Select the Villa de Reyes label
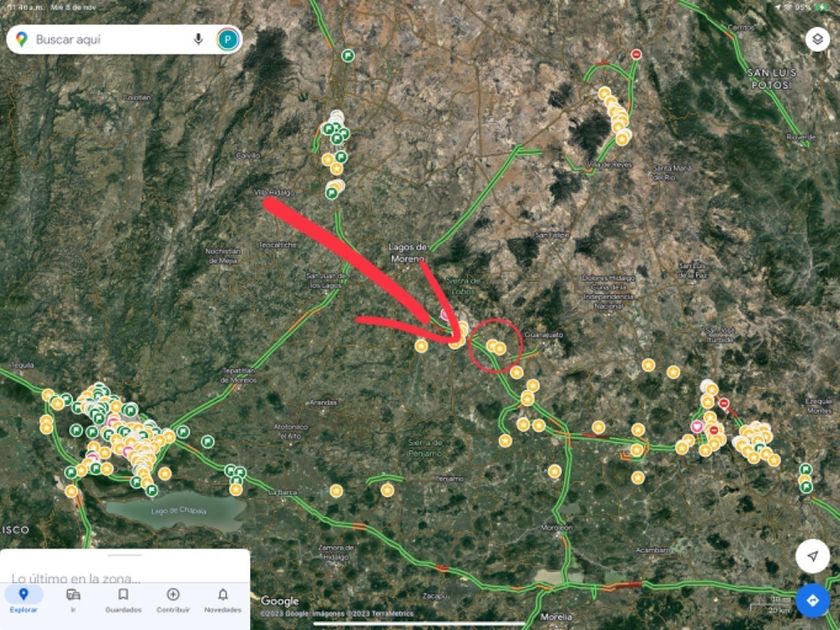 (610, 165)
